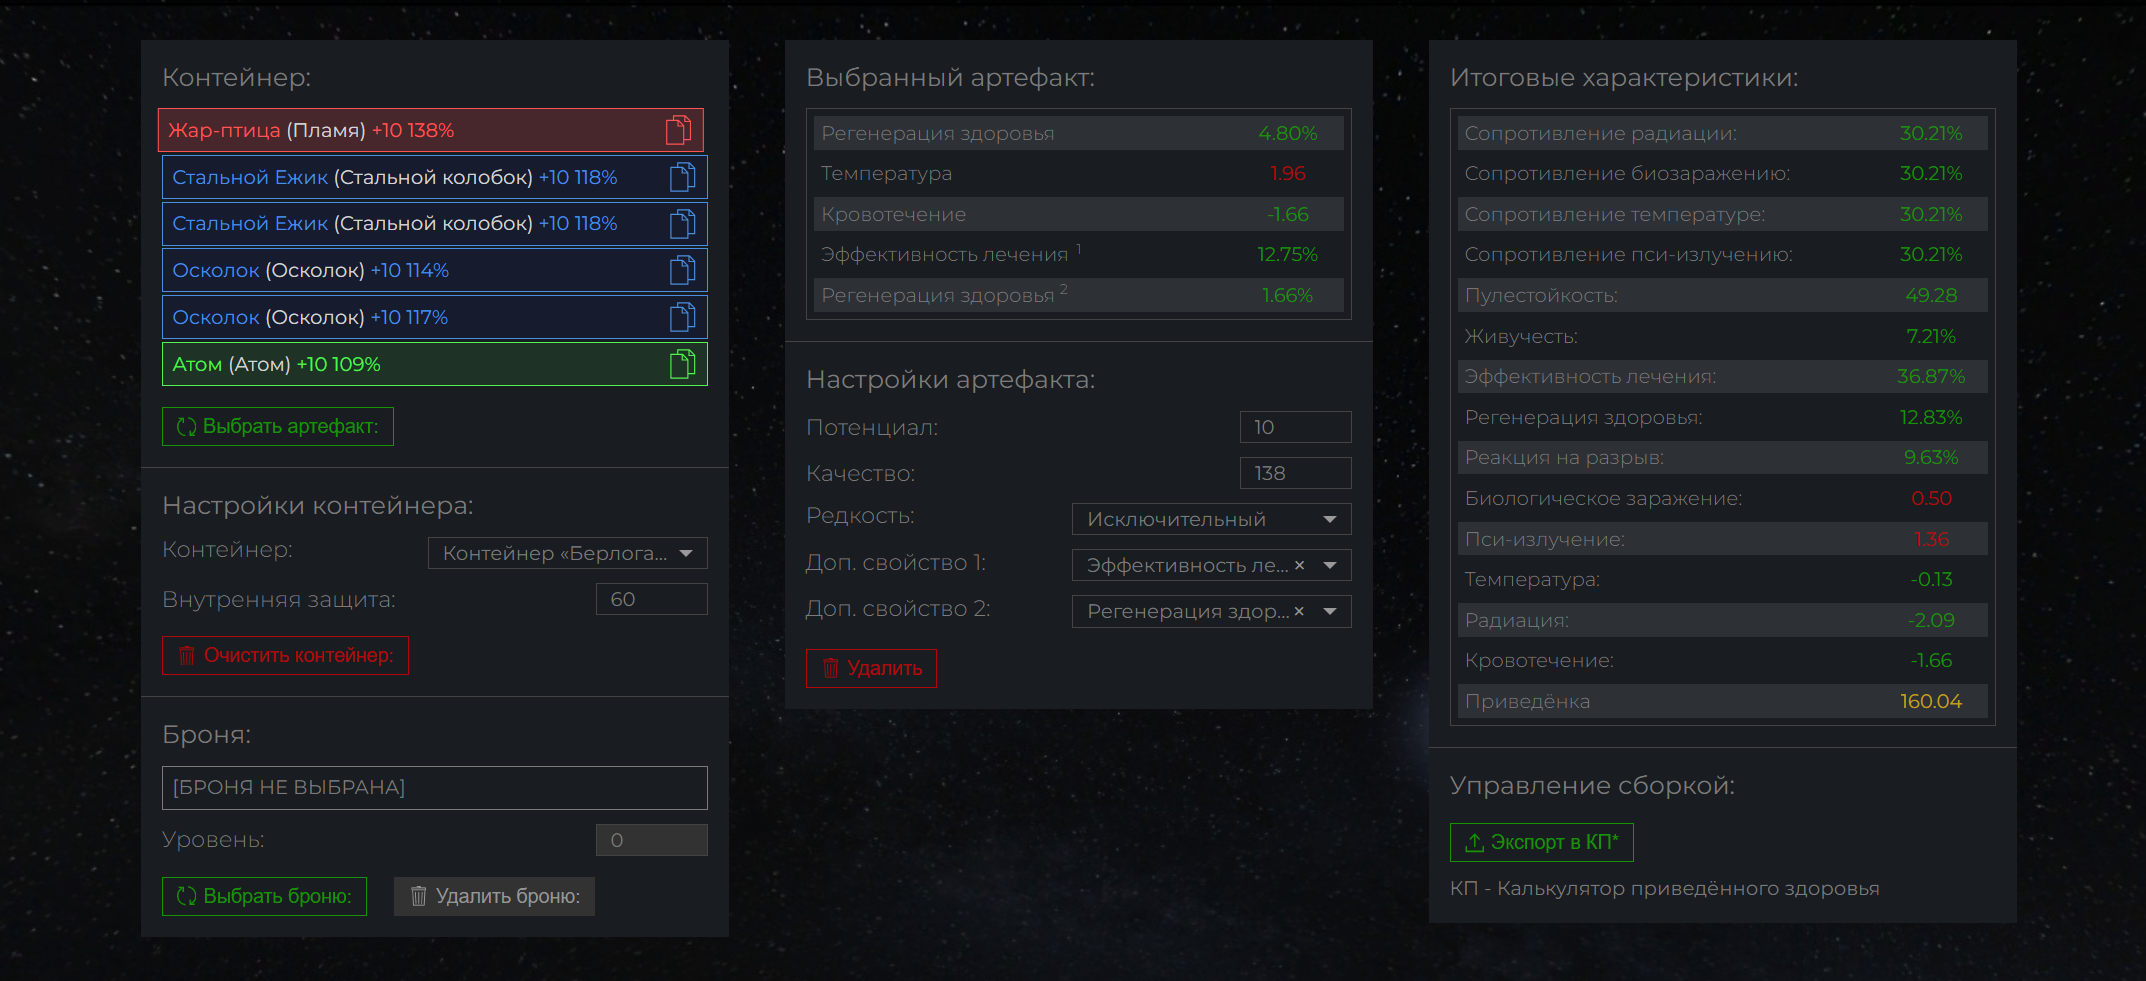Image resolution: width=2146 pixels, height=981 pixels.
Task: Click the Приведёнка 160.04 value
Action: [1931, 701]
